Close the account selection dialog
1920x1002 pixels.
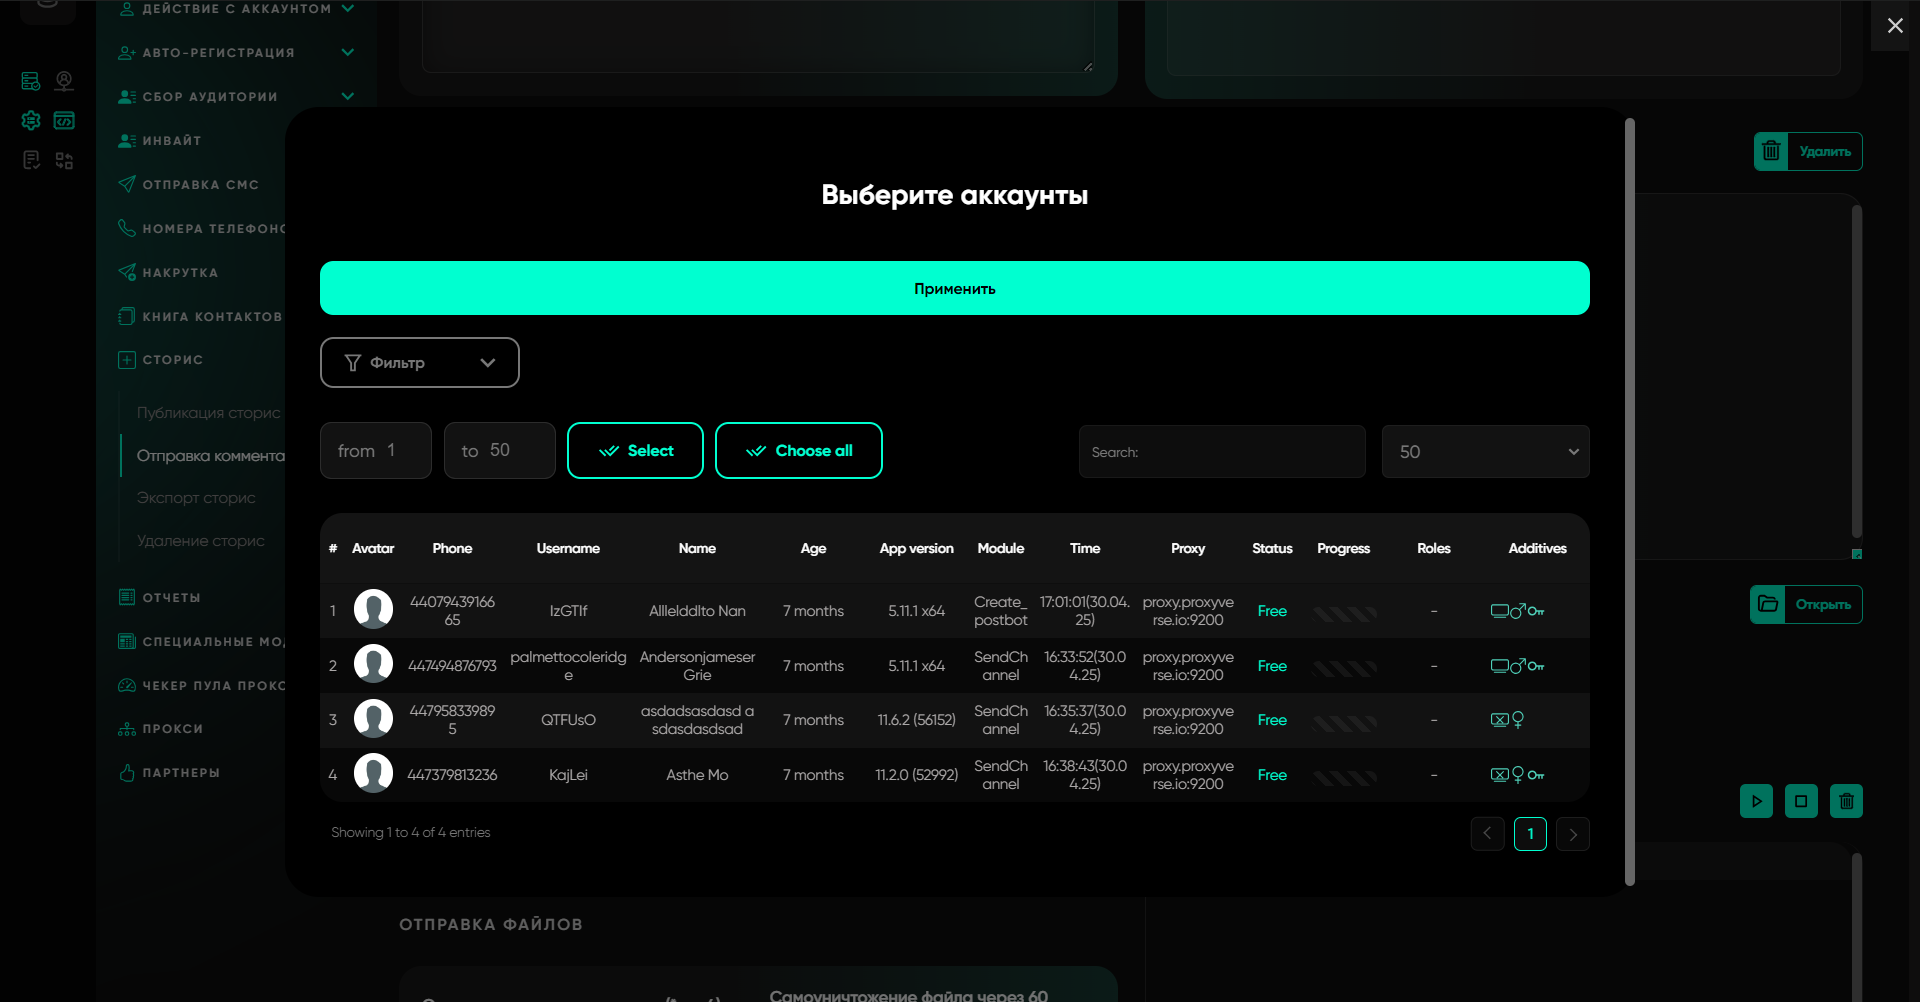(1894, 26)
